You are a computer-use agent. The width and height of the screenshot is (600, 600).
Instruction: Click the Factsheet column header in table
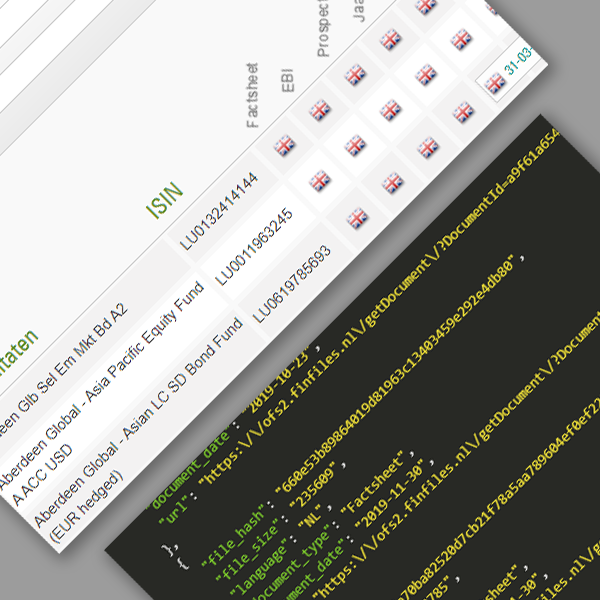point(253,95)
